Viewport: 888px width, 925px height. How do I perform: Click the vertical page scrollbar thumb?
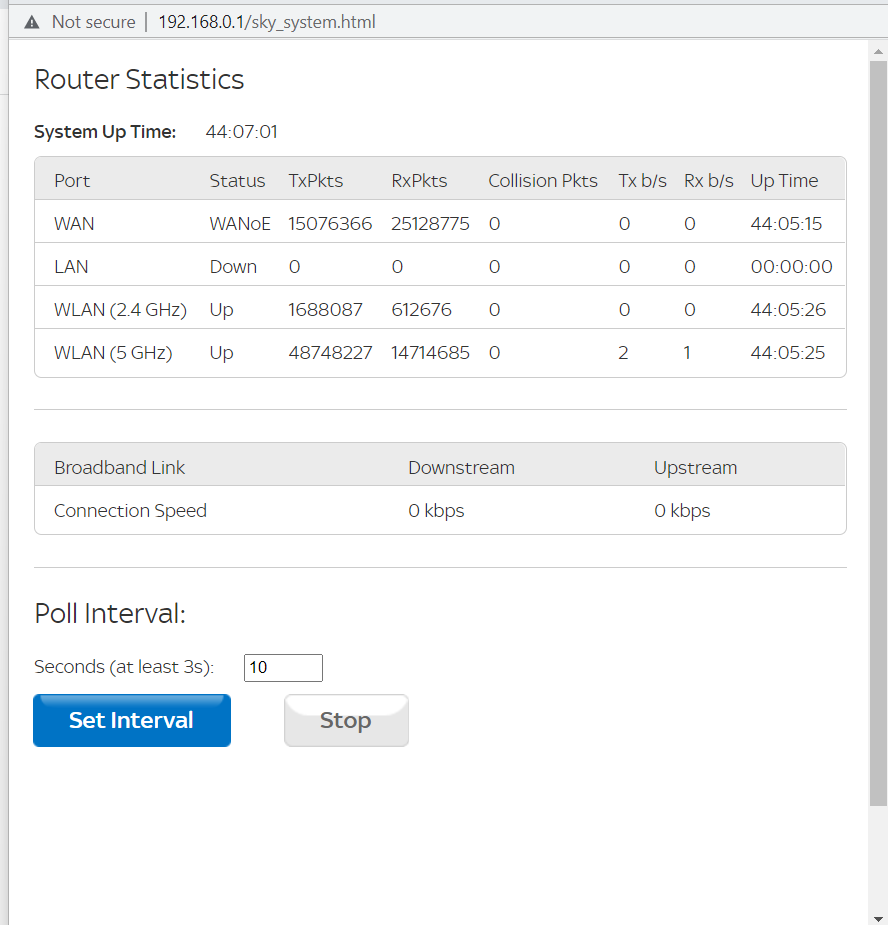[x=878, y=430]
